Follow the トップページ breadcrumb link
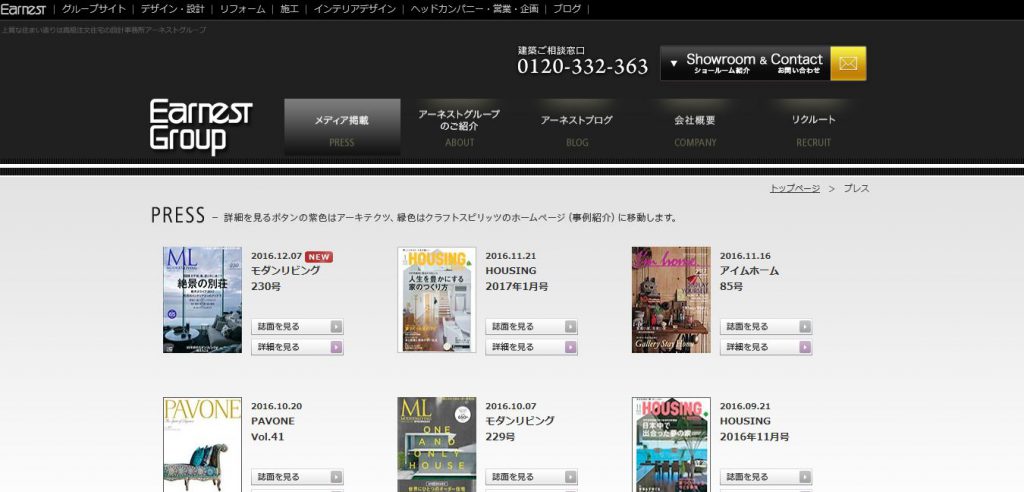The image size is (1024, 492). pyautogui.click(x=794, y=188)
